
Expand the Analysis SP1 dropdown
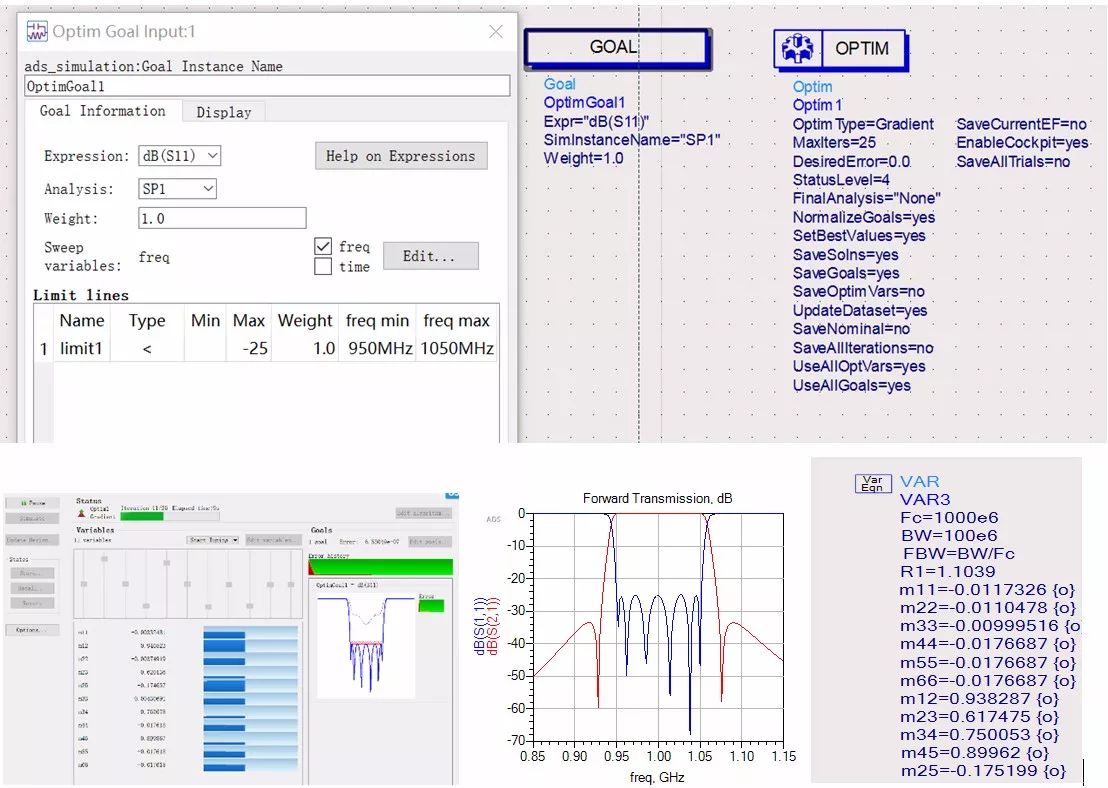point(177,188)
